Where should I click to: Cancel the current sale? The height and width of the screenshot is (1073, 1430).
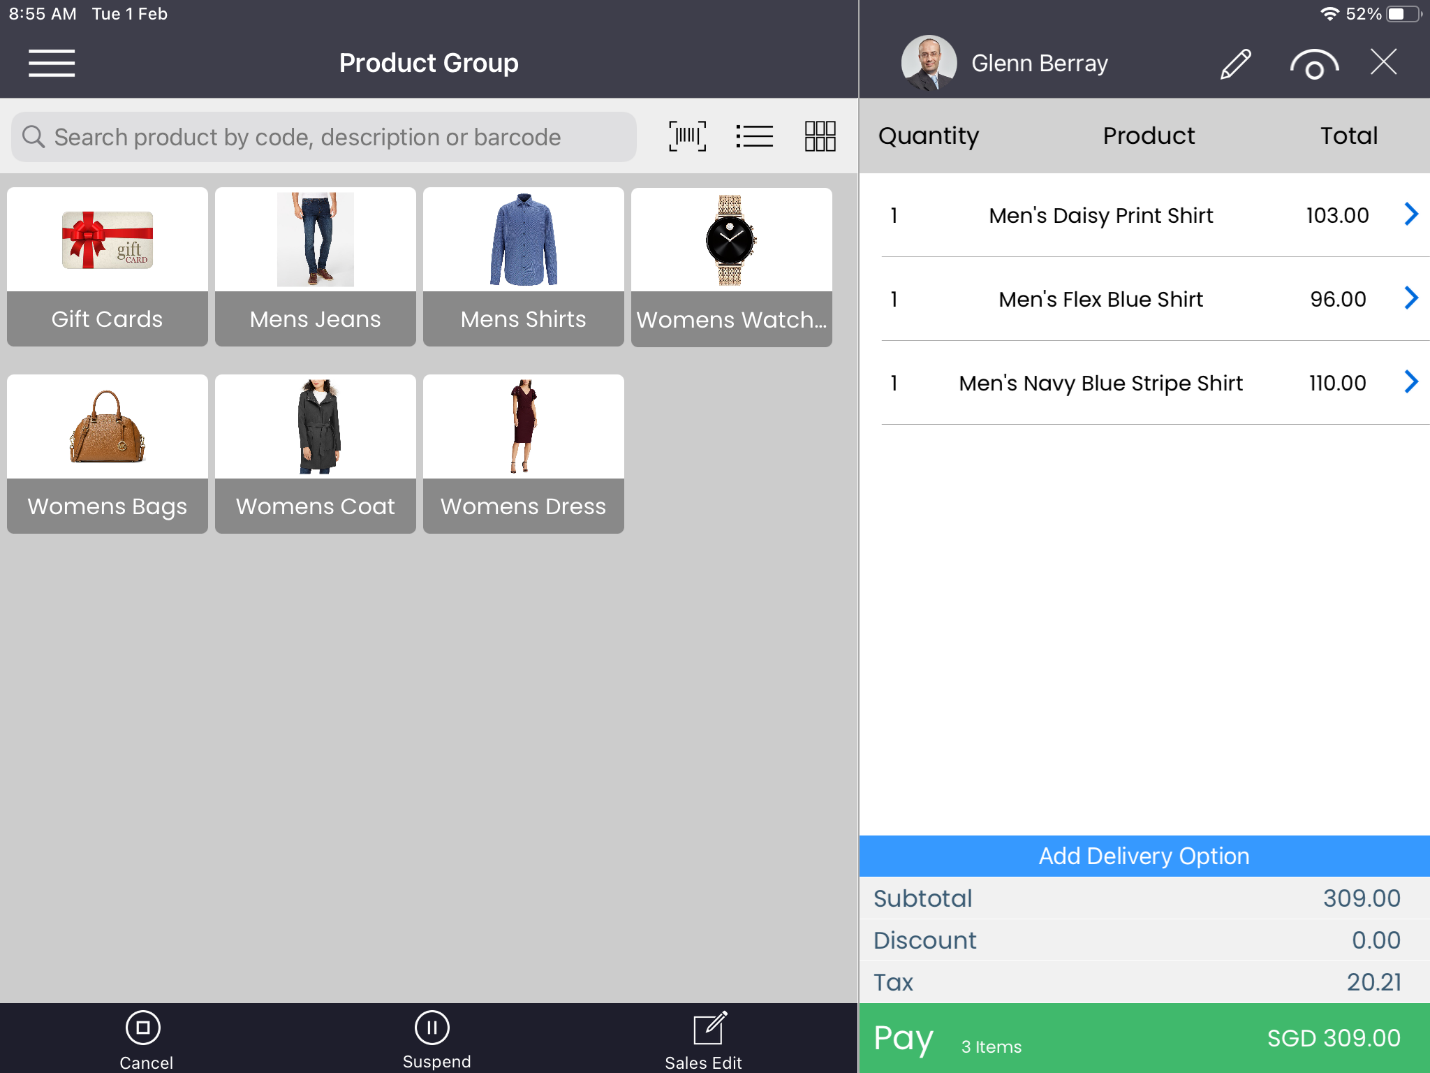click(145, 1038)
